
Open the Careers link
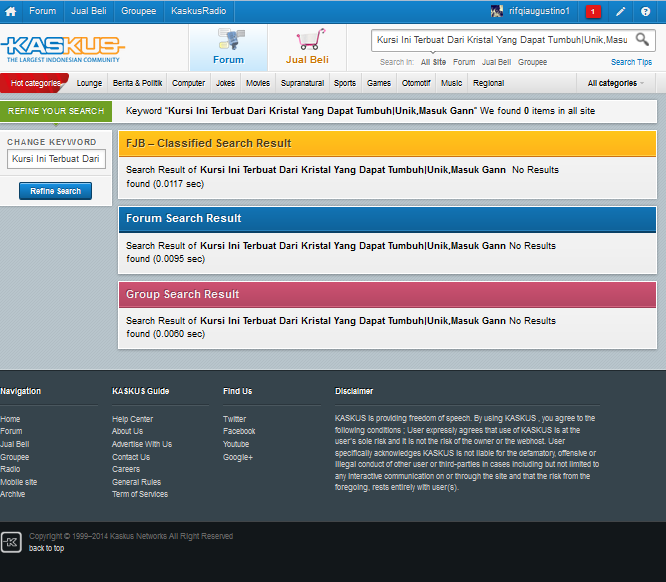coord(126,469)
